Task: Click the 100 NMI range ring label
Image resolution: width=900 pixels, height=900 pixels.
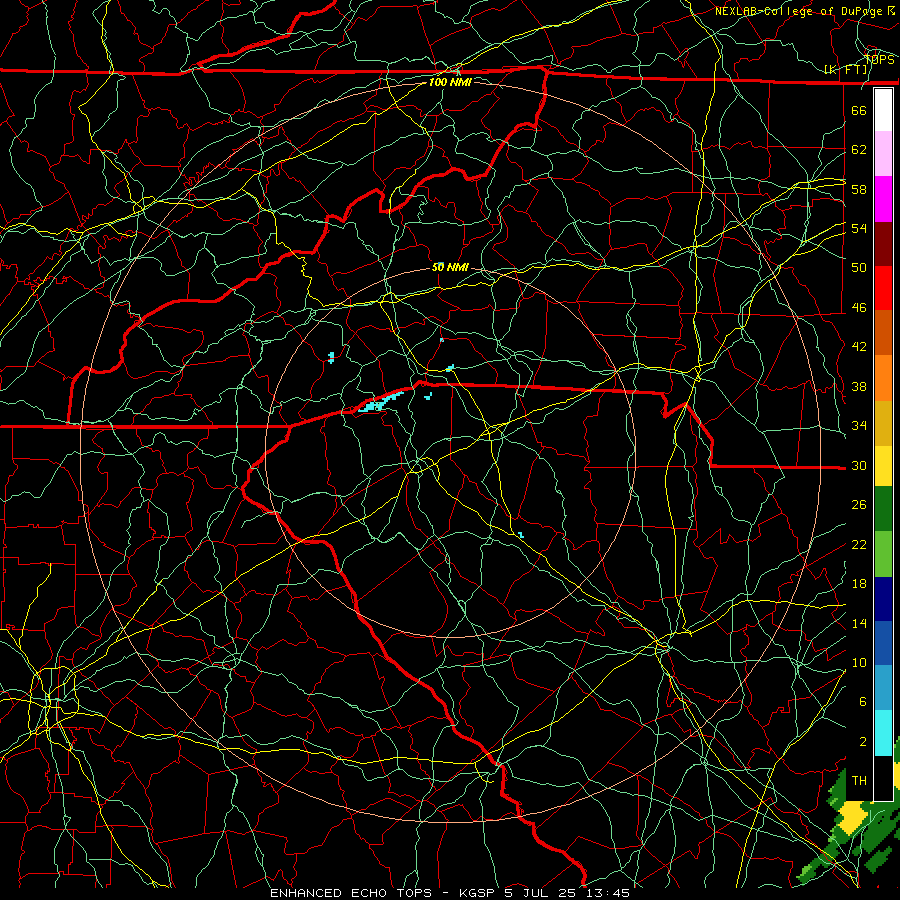Action: (x=450, y=82)
